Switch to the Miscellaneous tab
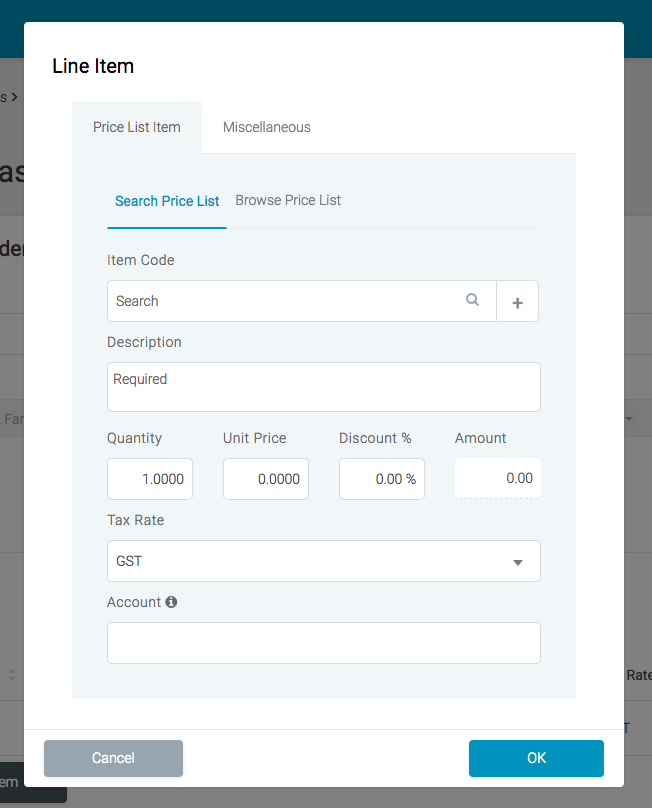652x808 pixels. click(x=266, y=127)
